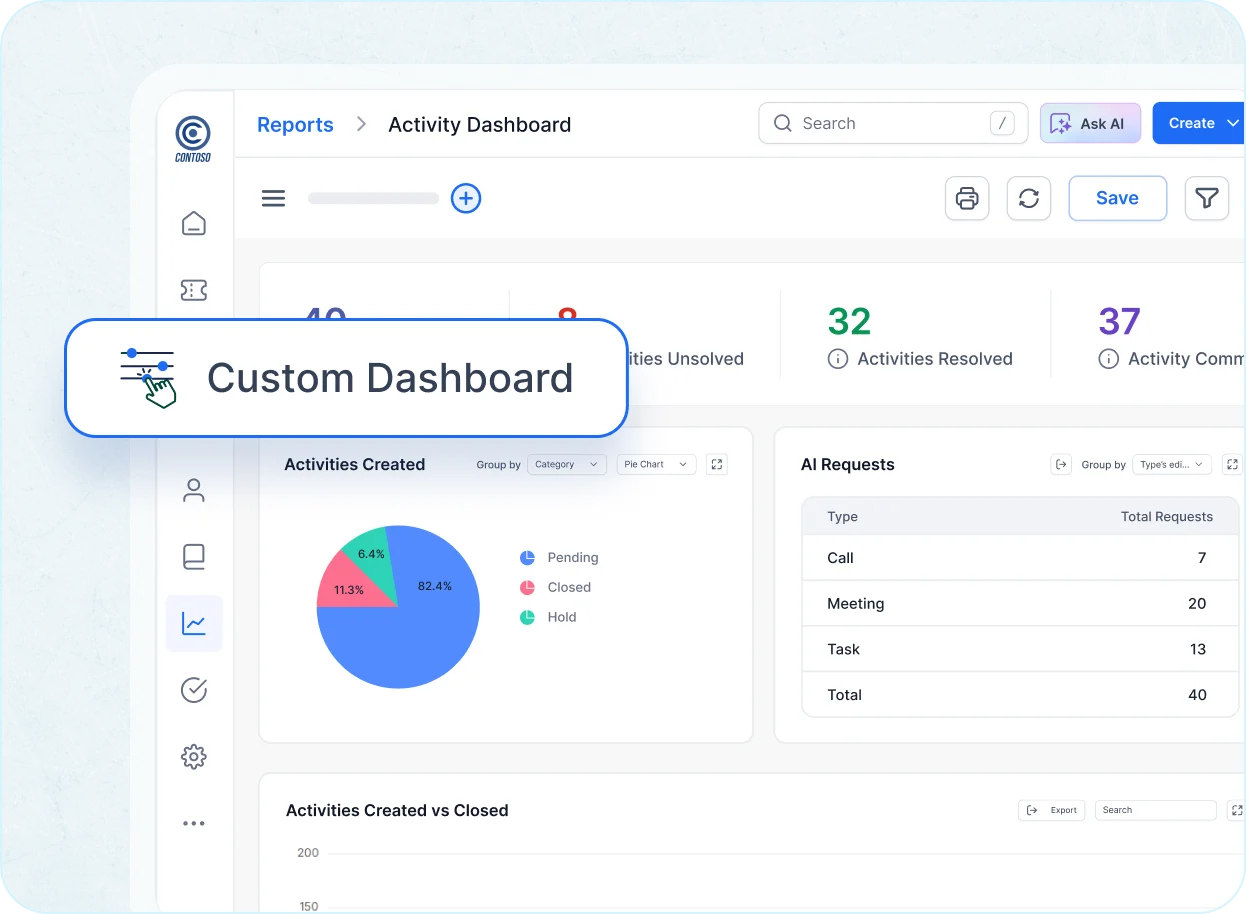Open the Contacts person icon in sidebar
Viewport: 1246px width, 914px height.
(x=194, y=490)
